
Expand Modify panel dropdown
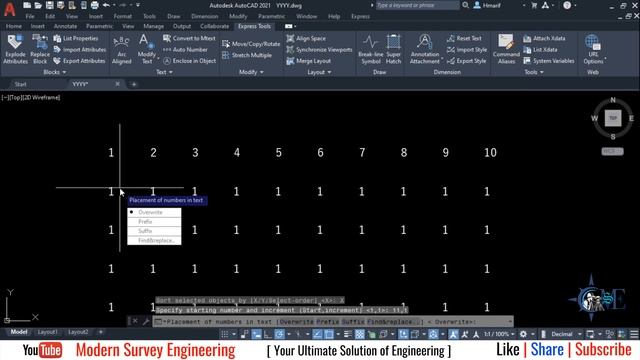(251, 72)
